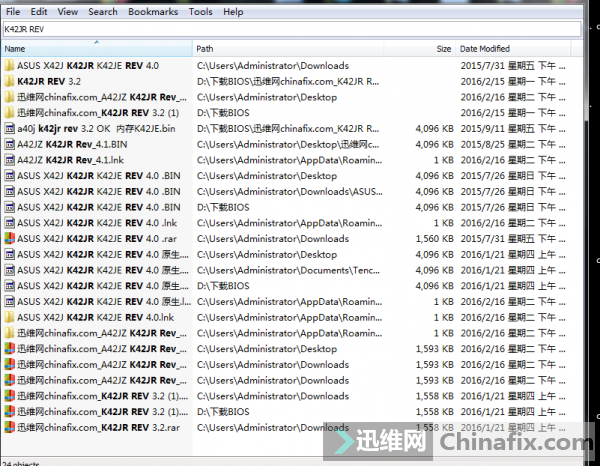600x466 pixels.
Task: Select the name 'A42JZ K42JR Rev_4.1.lnk'
Action: coord(70,160)
